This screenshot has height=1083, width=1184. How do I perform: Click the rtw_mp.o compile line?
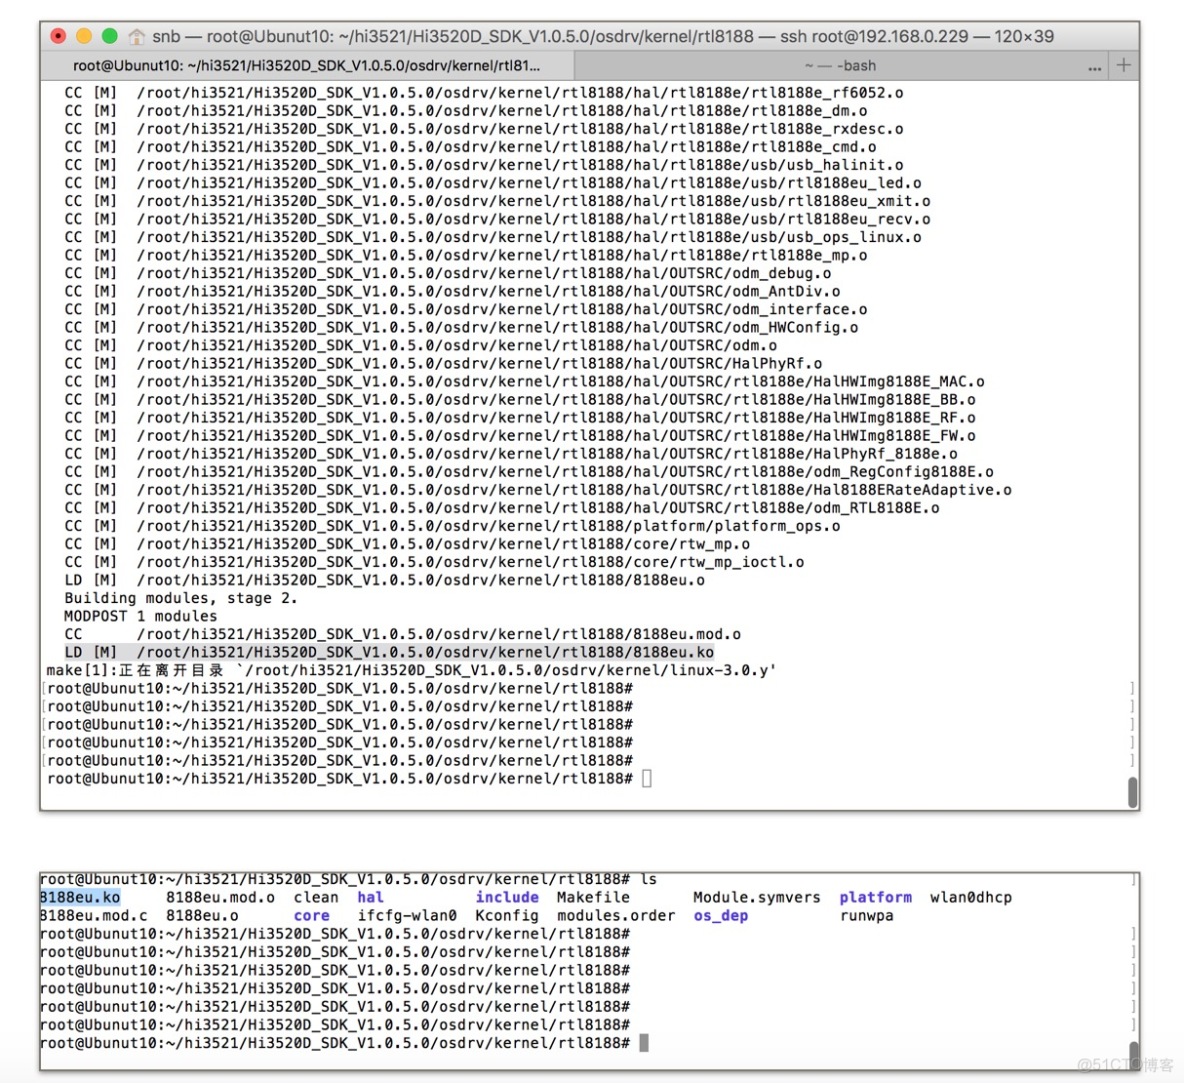point(406,544)
